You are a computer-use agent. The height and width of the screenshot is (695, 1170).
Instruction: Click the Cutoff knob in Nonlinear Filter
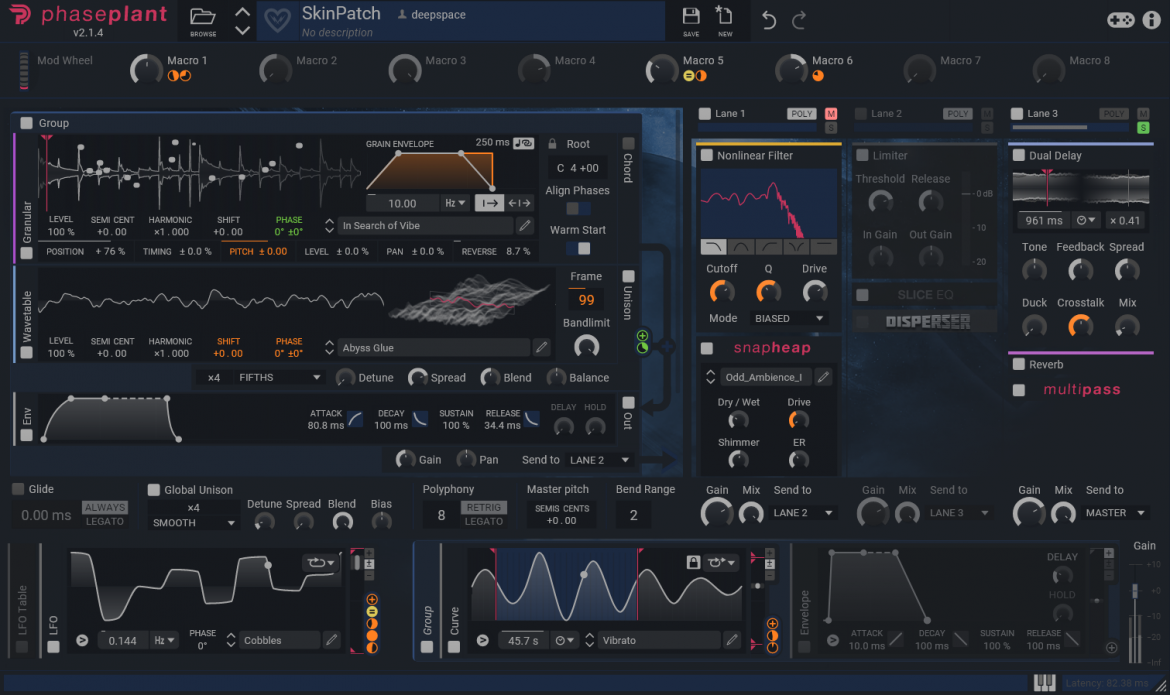[721, 291]
